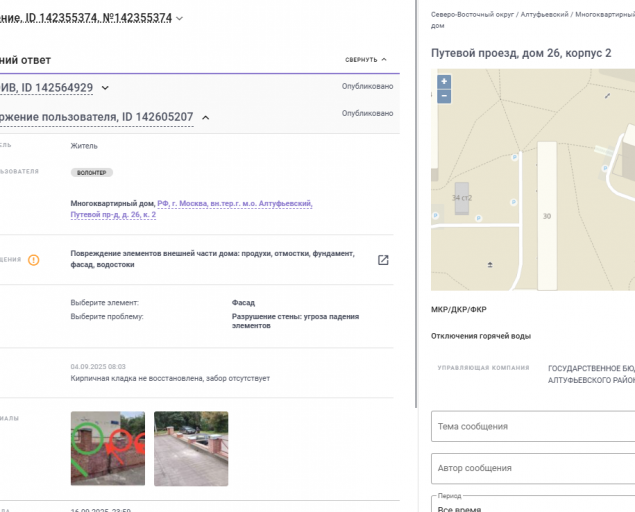Click the ID 142605207 entry title
Screen dimensions: 635x512
point(96,117)
